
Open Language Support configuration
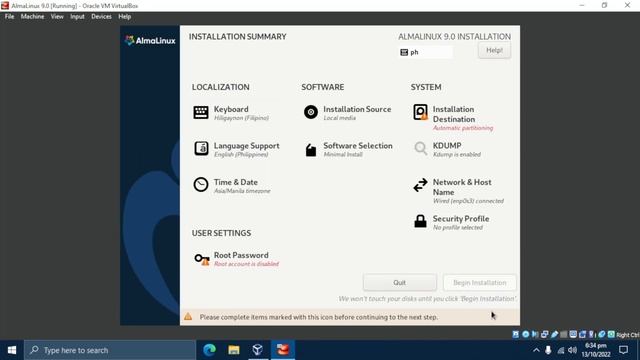(x=237, y=149)
